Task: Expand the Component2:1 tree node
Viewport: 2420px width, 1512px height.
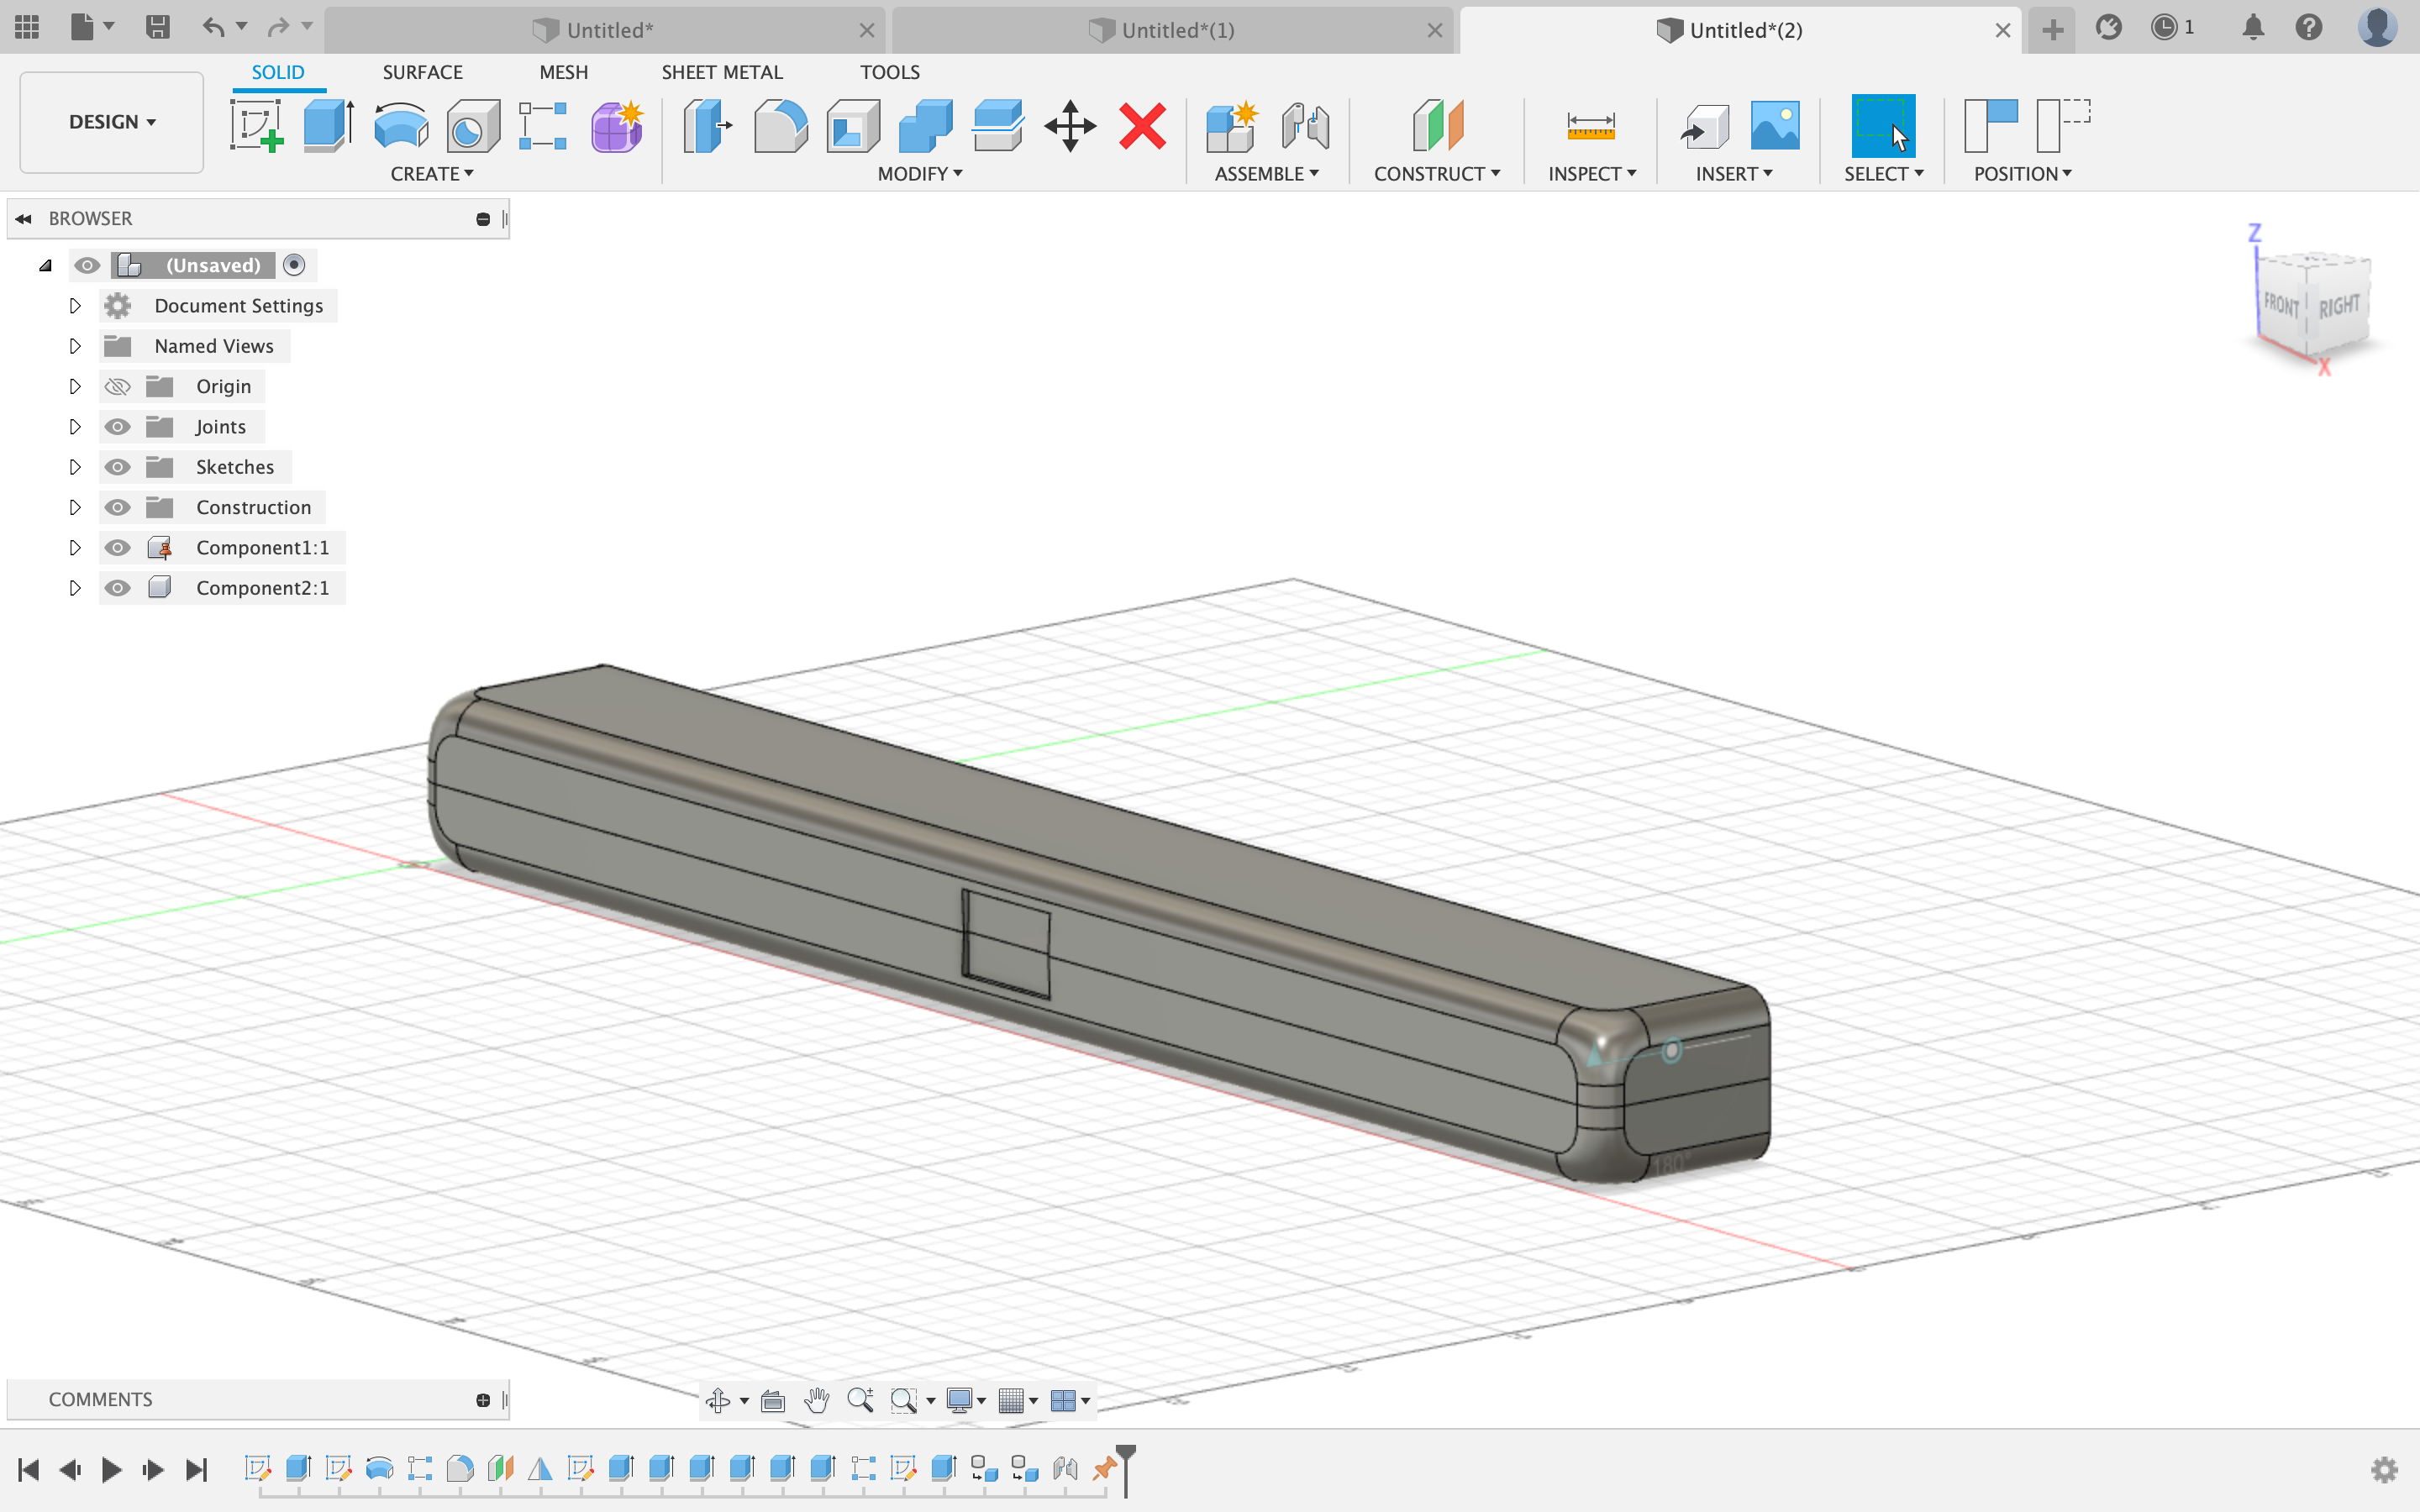Action: [75, 588]
